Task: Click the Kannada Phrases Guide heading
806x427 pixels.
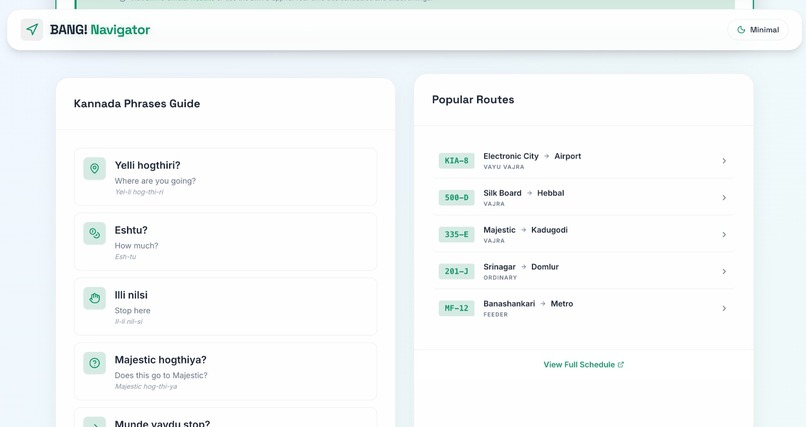Action: pyautogui.click(x=137, y=104)
